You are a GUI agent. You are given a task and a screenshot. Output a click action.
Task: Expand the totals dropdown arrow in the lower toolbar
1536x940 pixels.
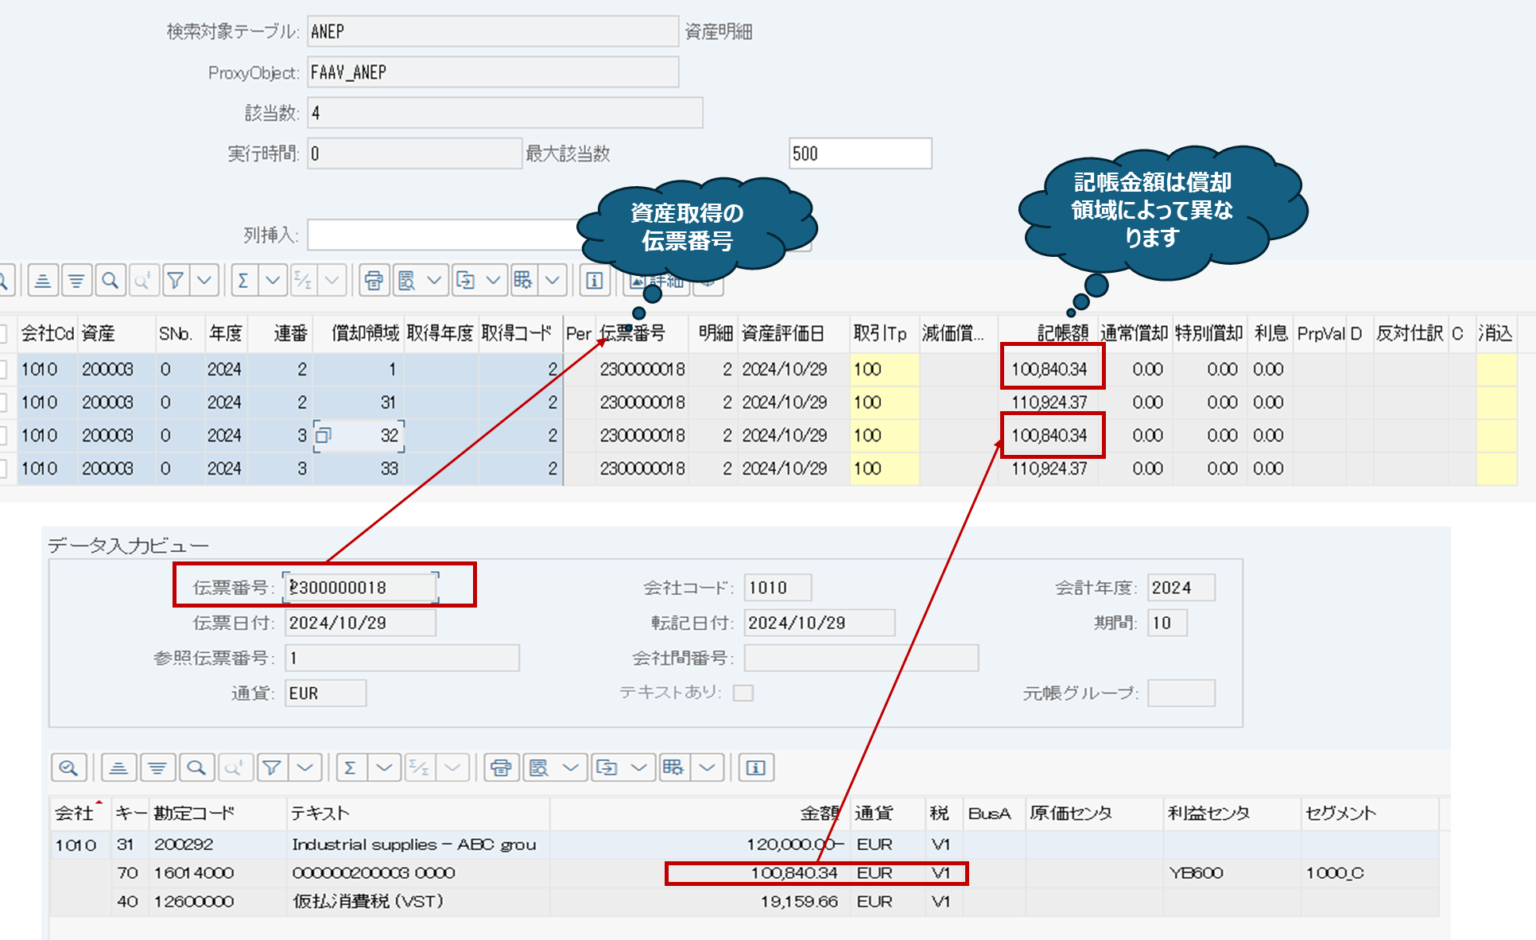[x=383, y=767]
